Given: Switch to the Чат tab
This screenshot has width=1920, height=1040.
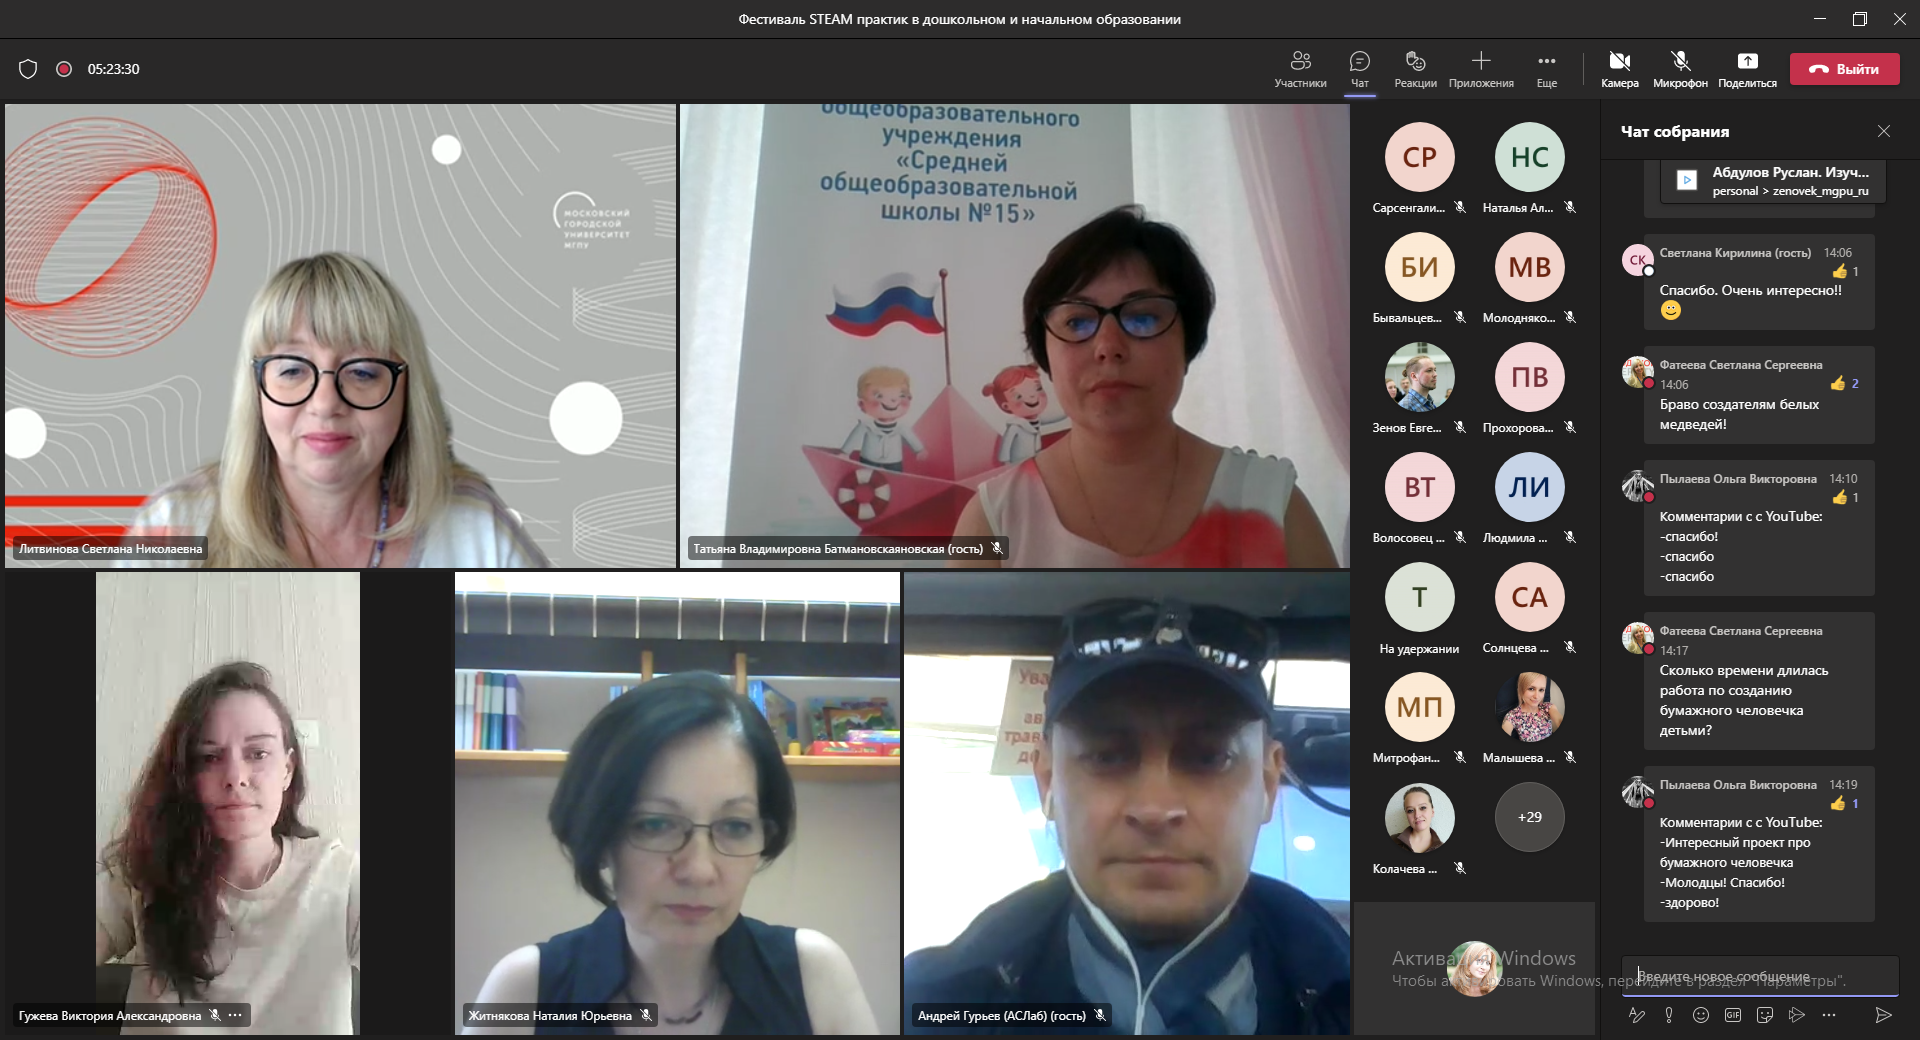Looking at the screenshot, I should 1359,69.
